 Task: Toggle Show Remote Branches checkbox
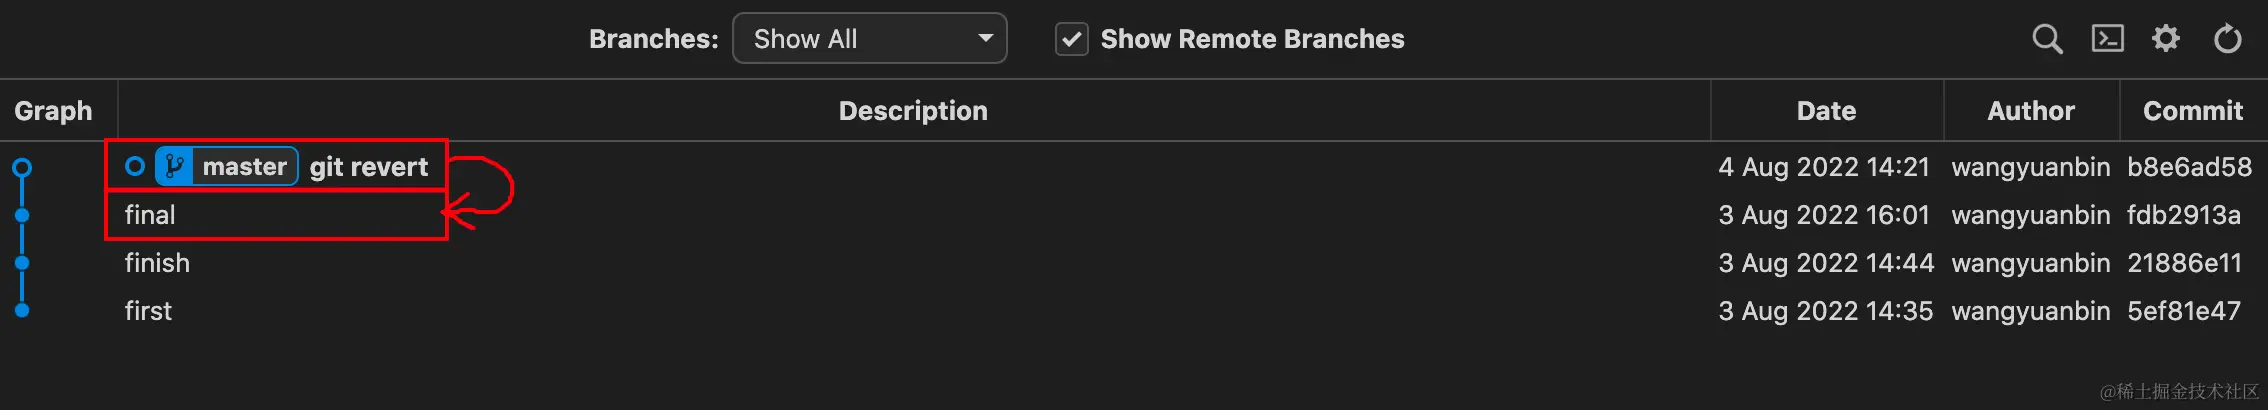click(1072, 39)
